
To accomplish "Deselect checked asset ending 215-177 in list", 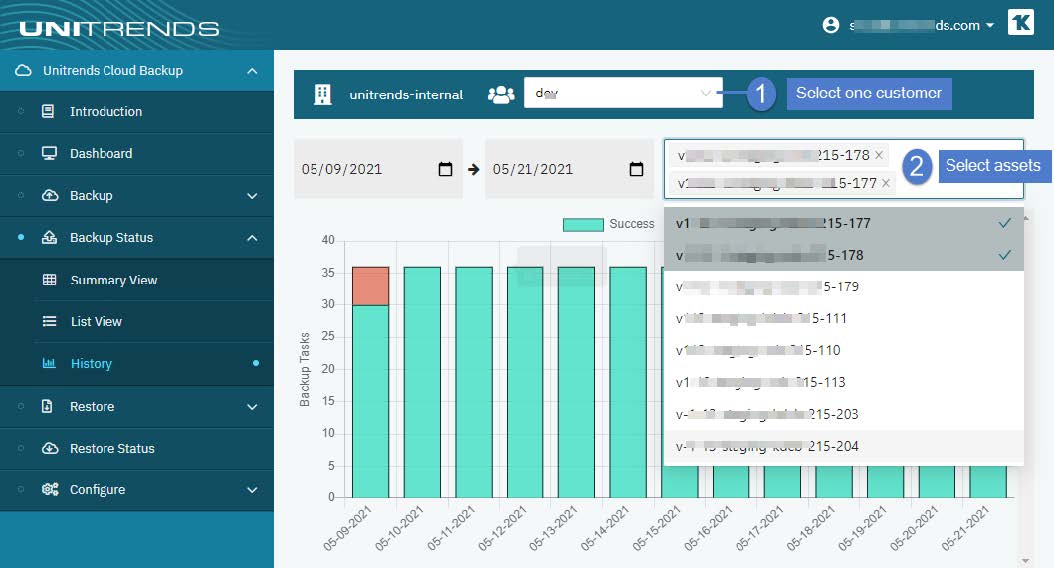I will click(844, 223).
